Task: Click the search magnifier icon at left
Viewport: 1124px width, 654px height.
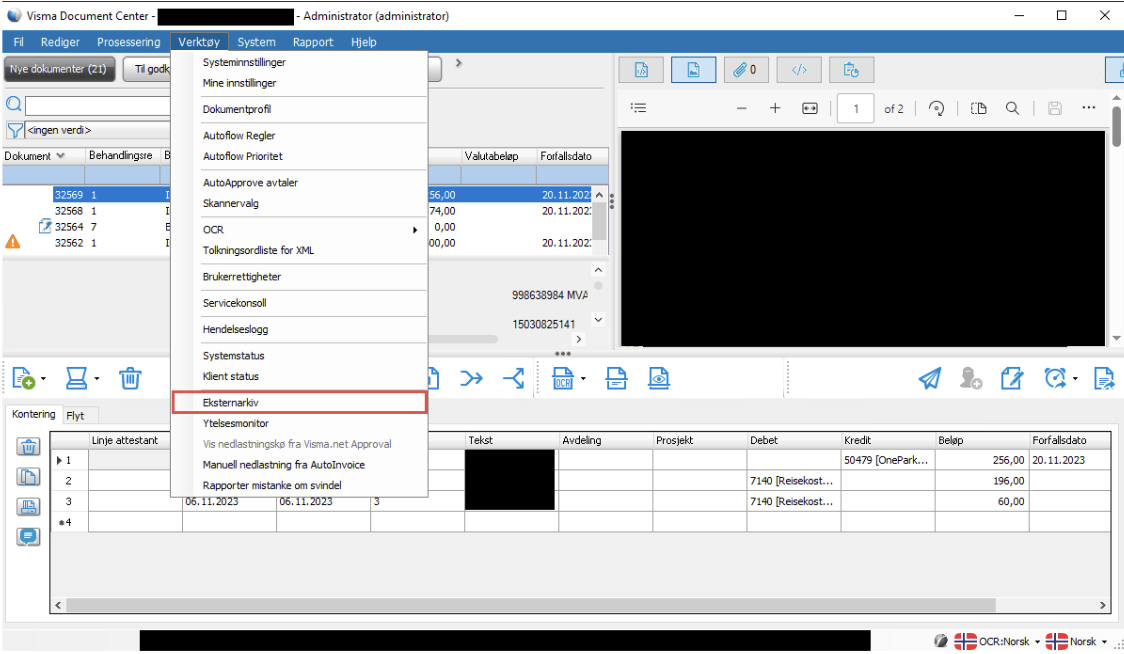Action: [x=14, y=105]
